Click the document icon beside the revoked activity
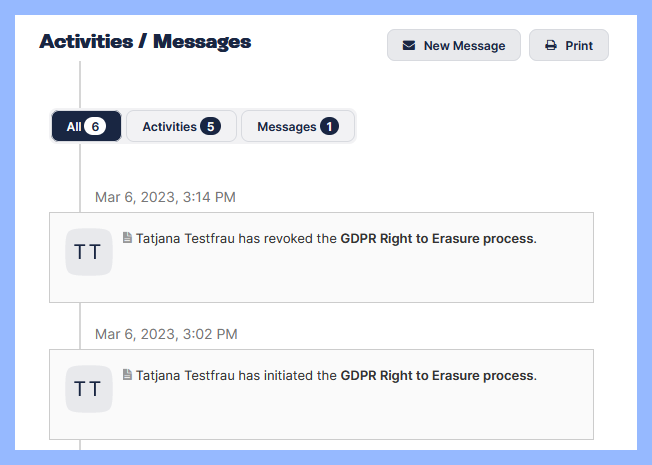 click(127, 238)
